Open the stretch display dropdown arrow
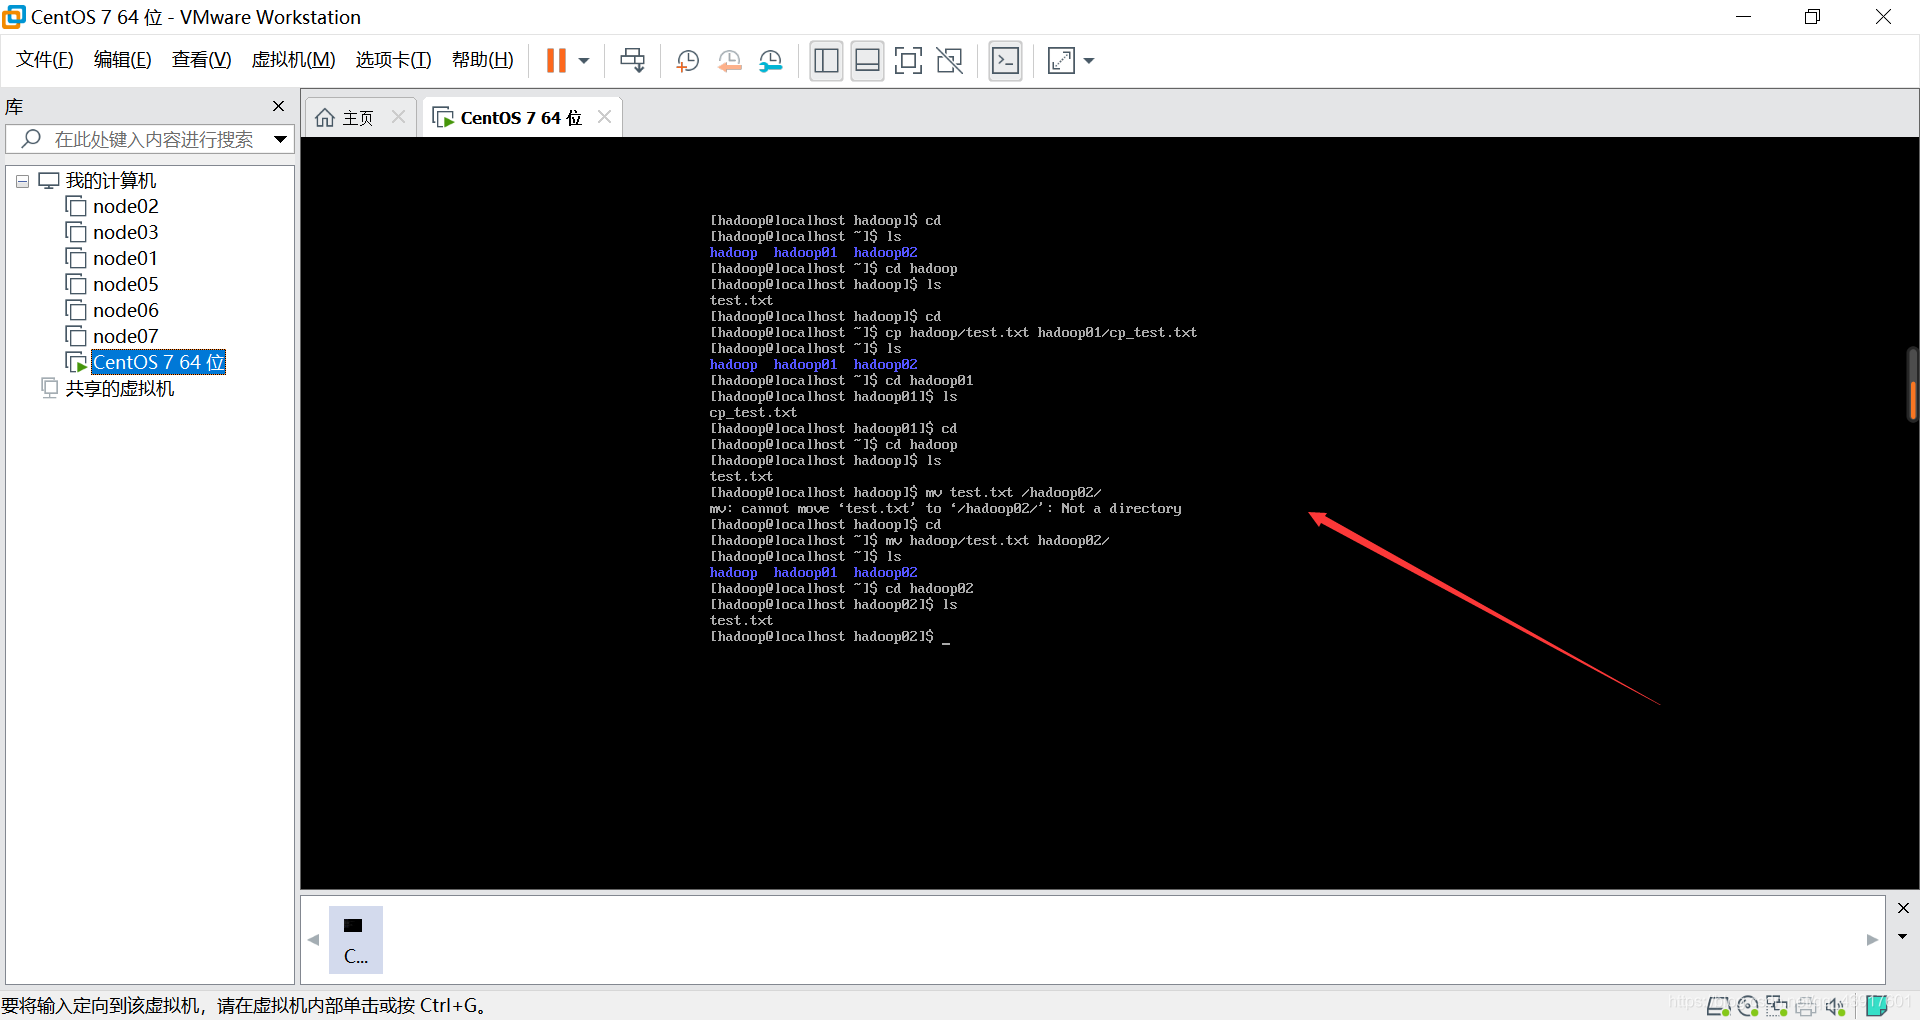Image resolution: width=1920 pixels, height=1020 pixels. pyautogui.click(x=1089, y=61)
